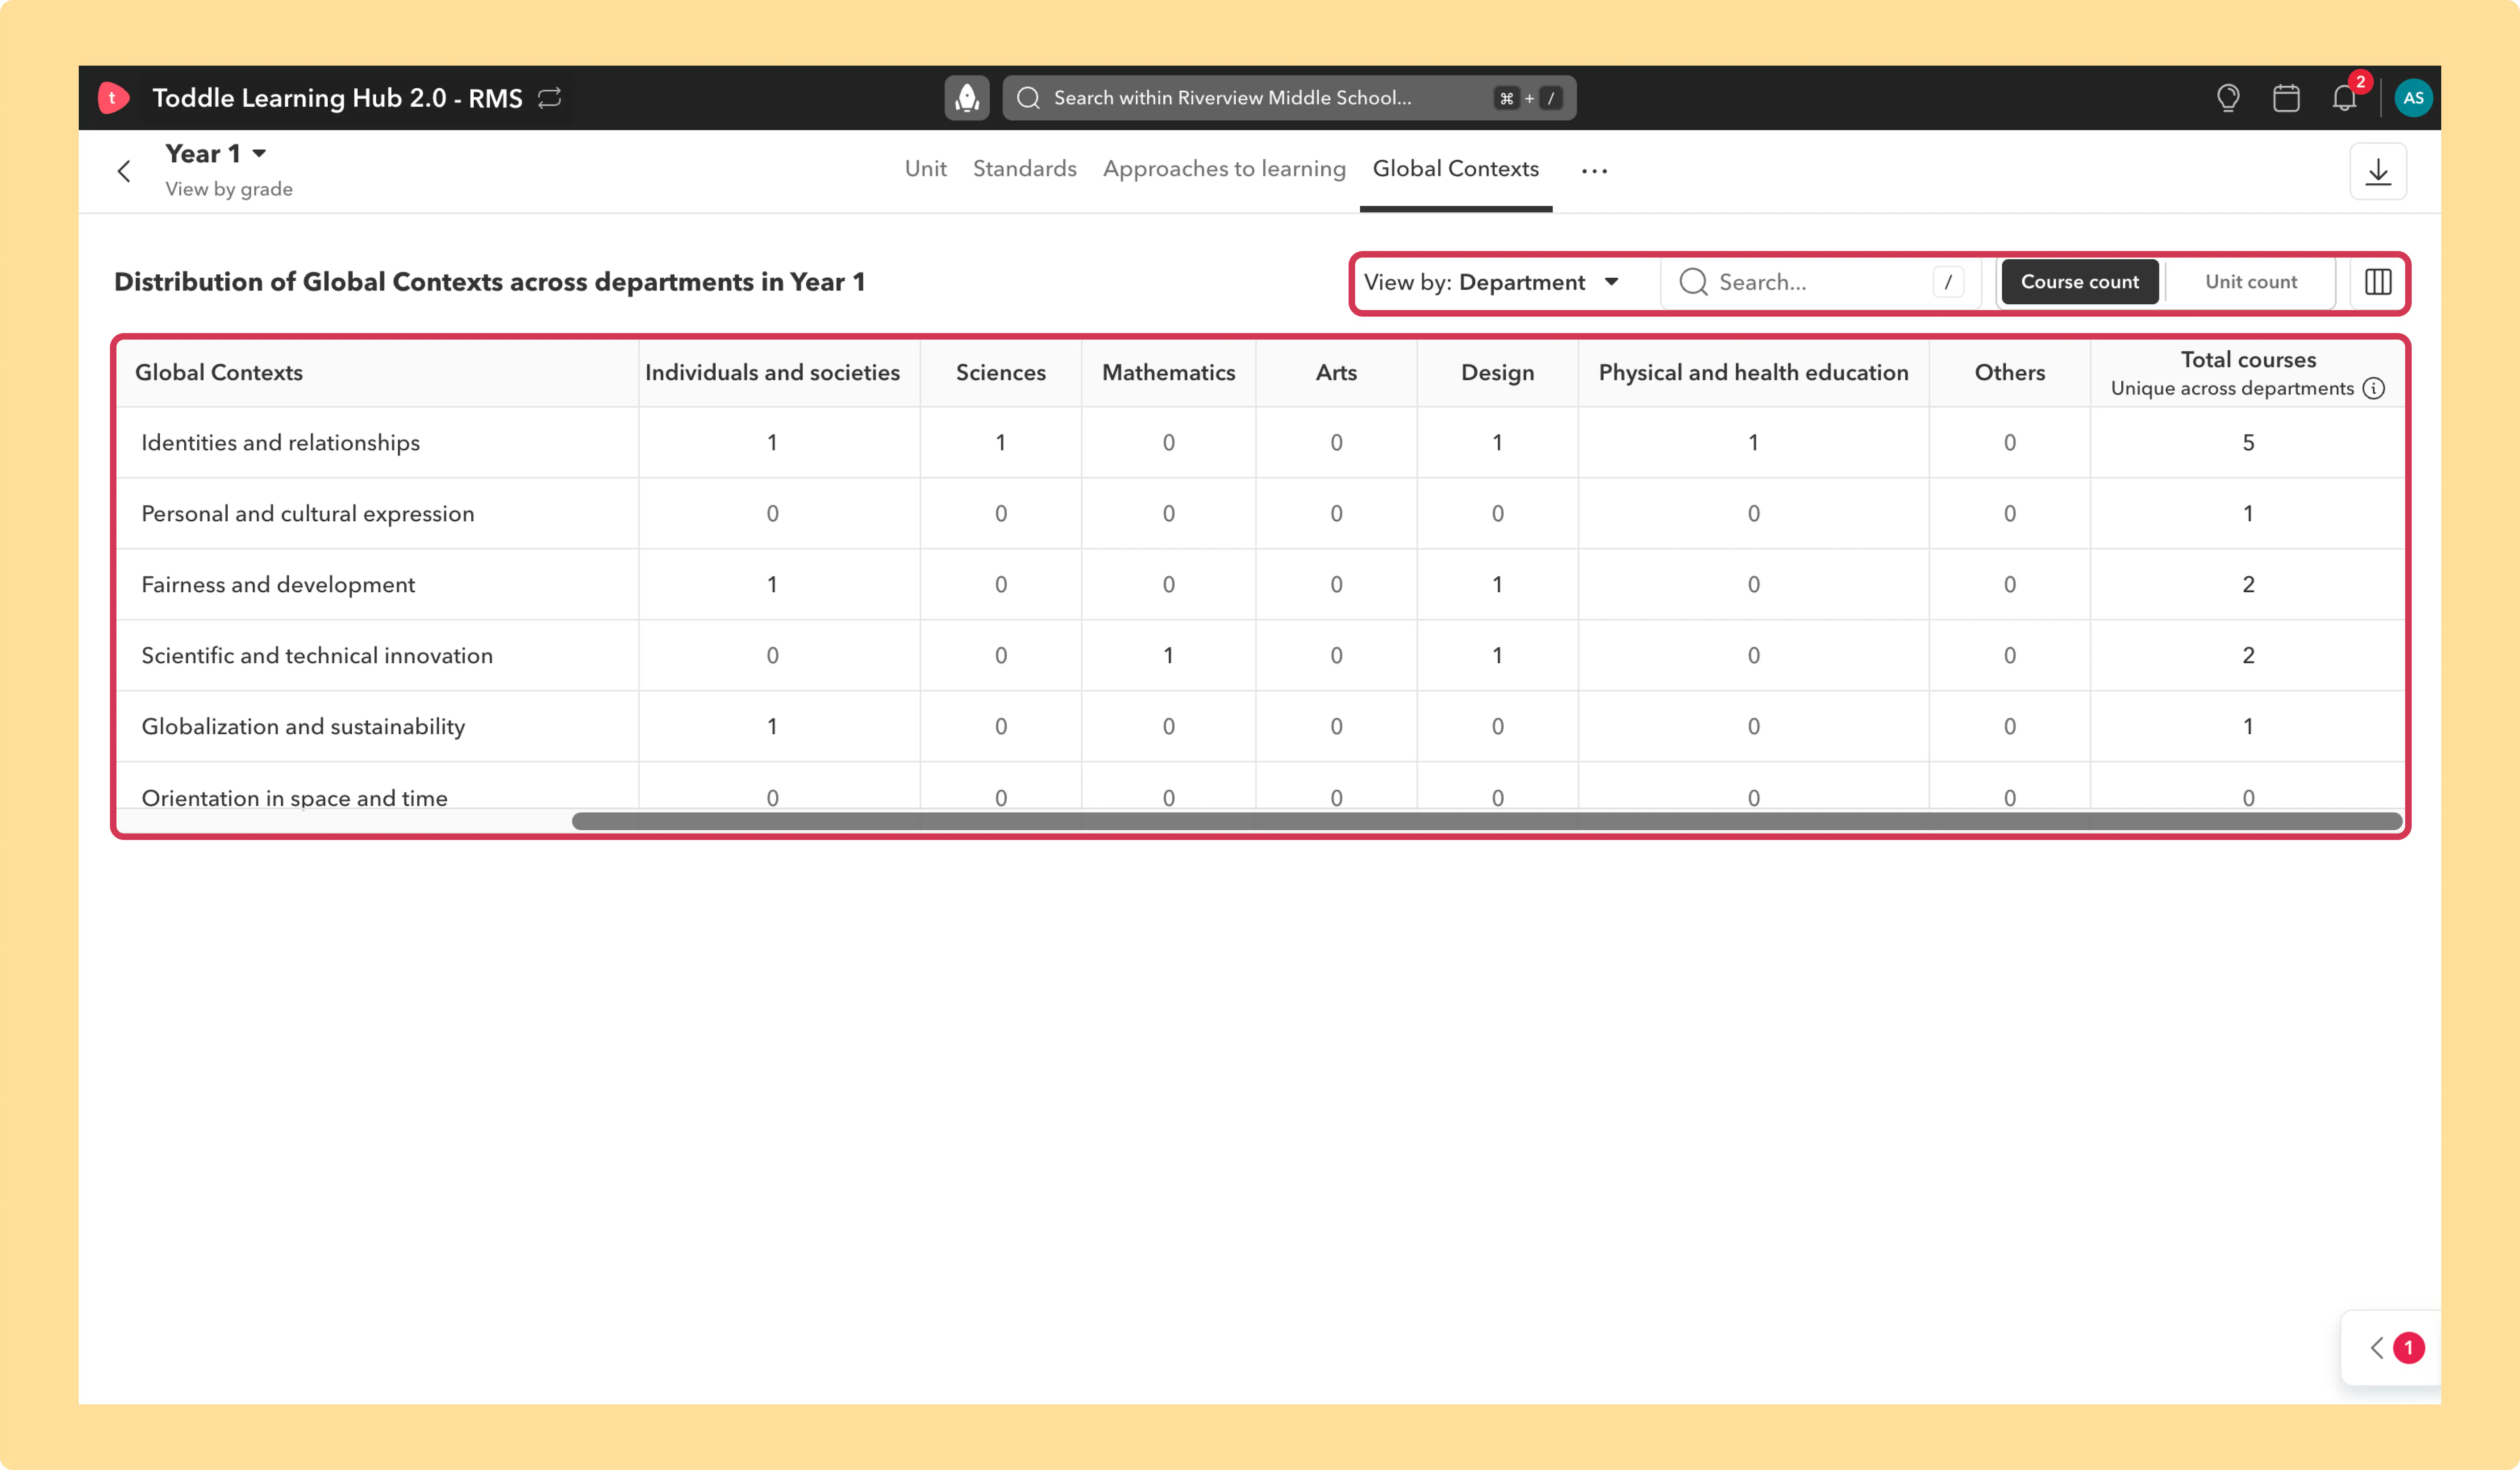
Task: Open the column settings icon
Action: [x=2378, y=282]
